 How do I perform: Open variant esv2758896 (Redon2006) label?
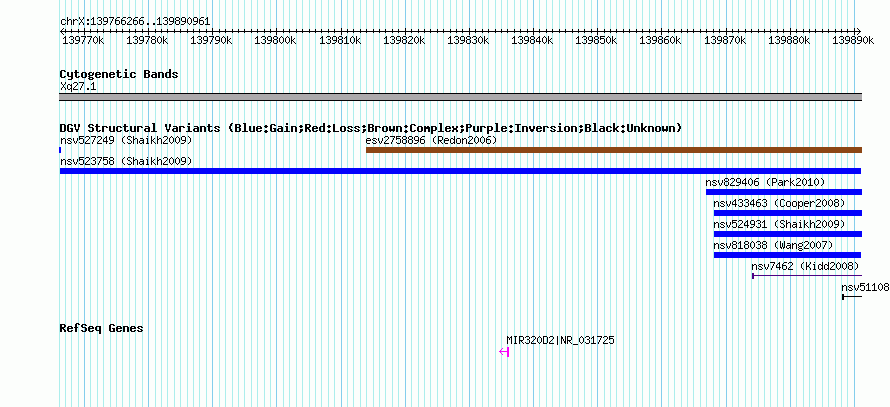431,140
